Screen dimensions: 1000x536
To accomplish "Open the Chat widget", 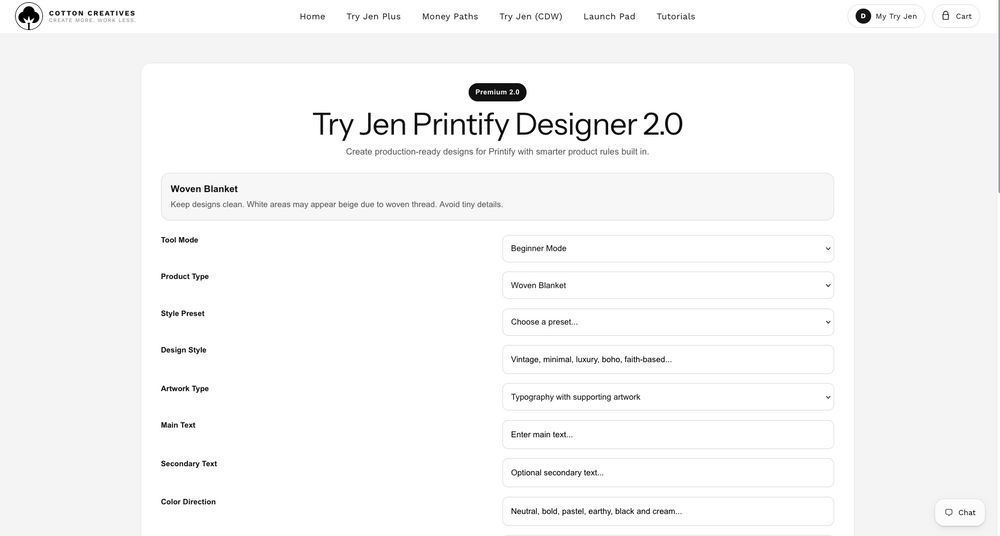I will (x=960, y=512).
